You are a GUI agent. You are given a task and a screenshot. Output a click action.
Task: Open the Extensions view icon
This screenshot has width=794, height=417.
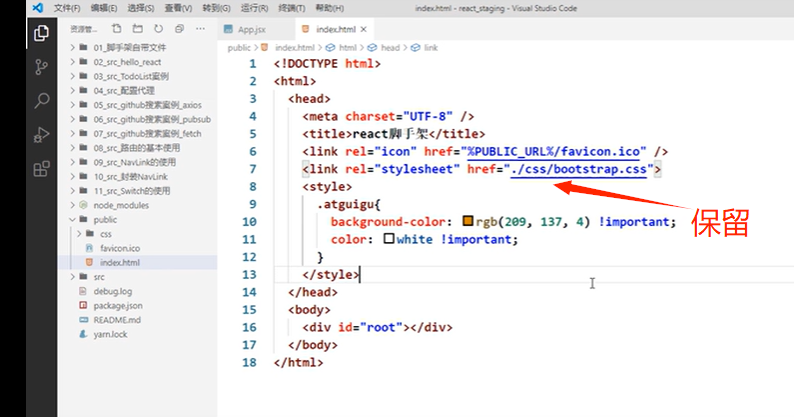(x=42, y=168)
